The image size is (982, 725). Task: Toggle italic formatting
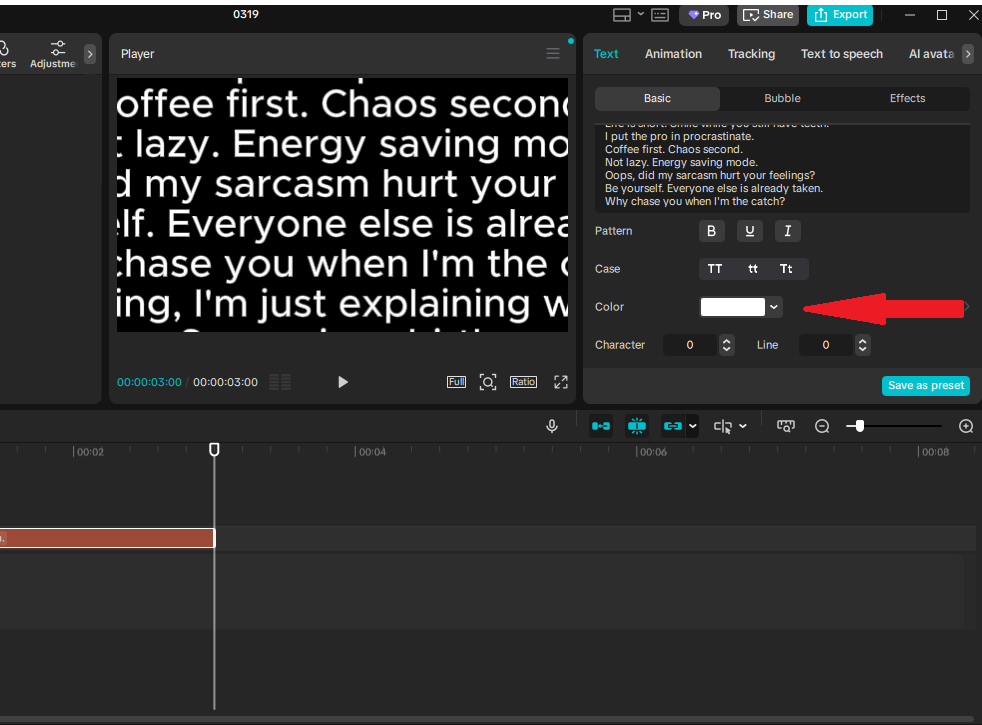tap(787, 231)
